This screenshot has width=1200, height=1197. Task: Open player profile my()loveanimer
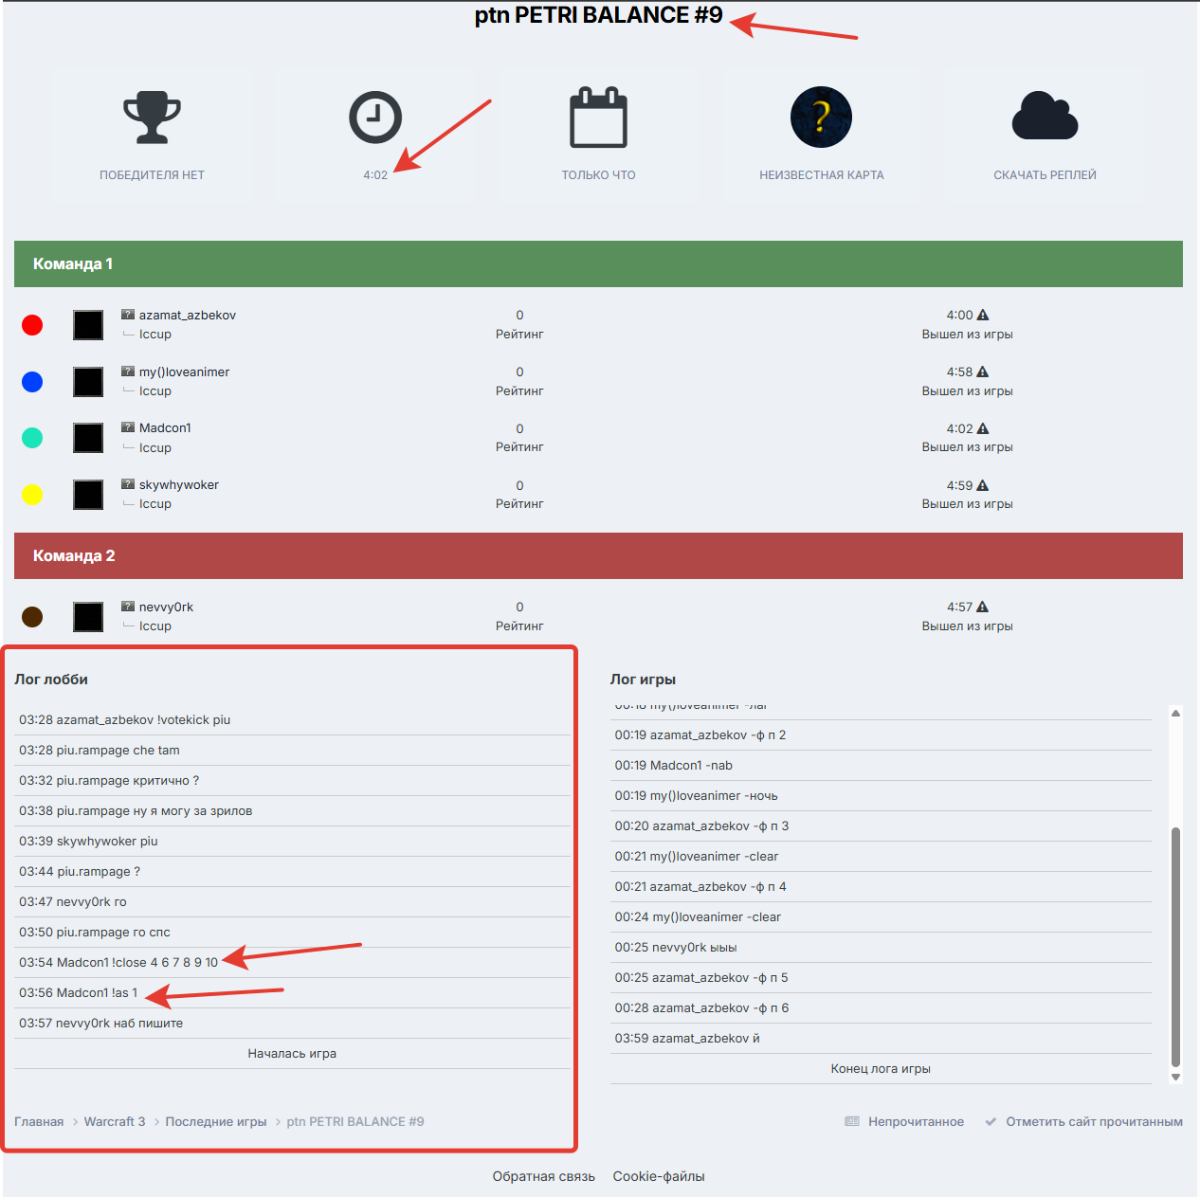point(184,372)
